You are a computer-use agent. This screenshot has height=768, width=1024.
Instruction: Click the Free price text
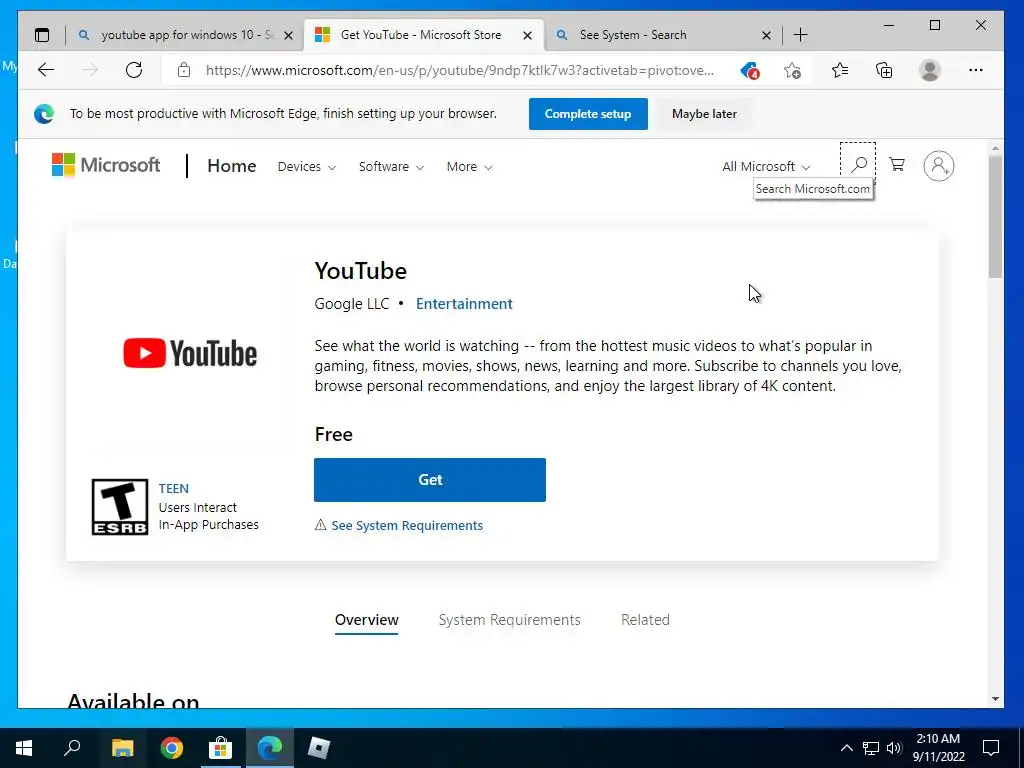pyautogui.click(x=334, y=434)
